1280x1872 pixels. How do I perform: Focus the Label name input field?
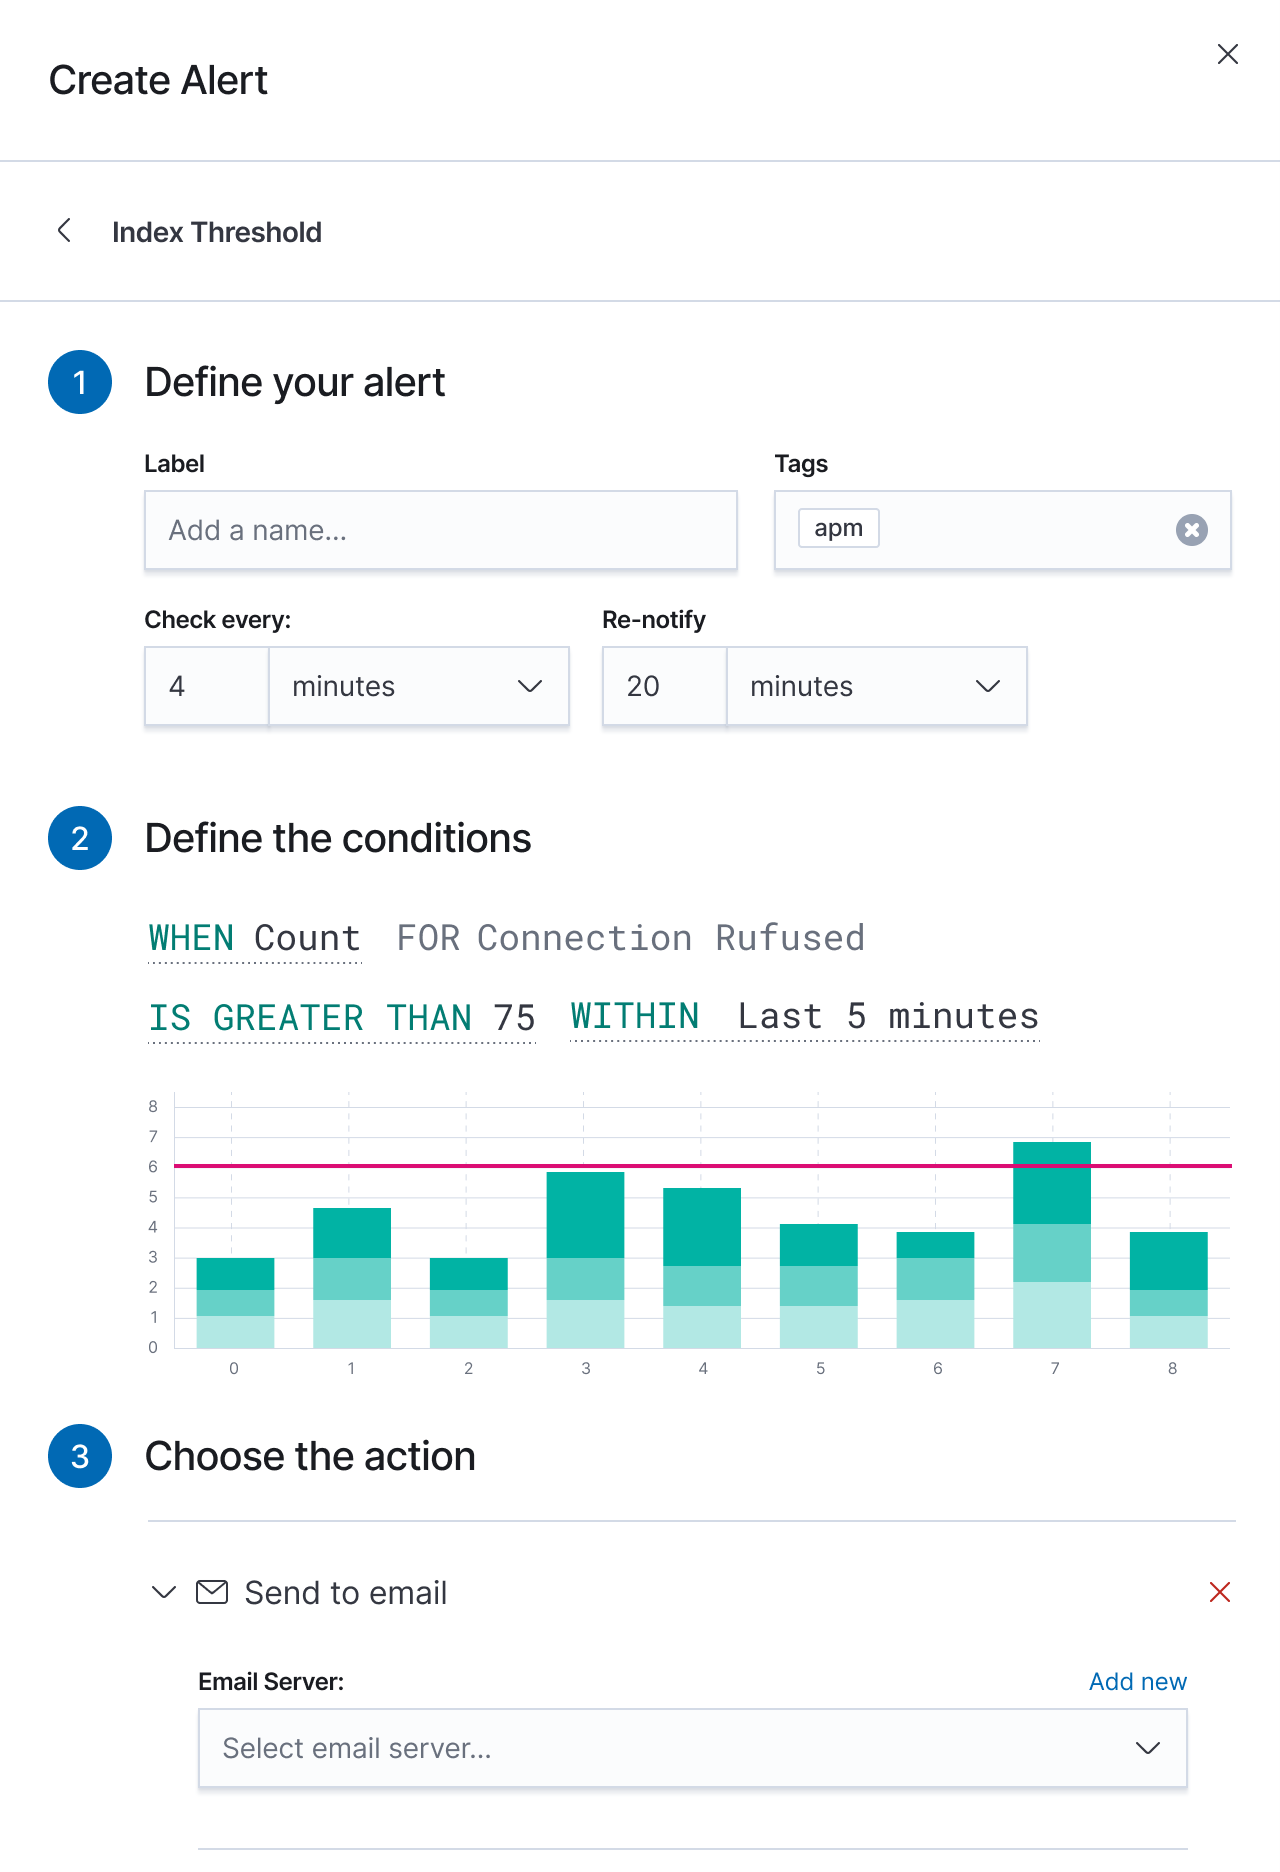[x=441, y=530]
